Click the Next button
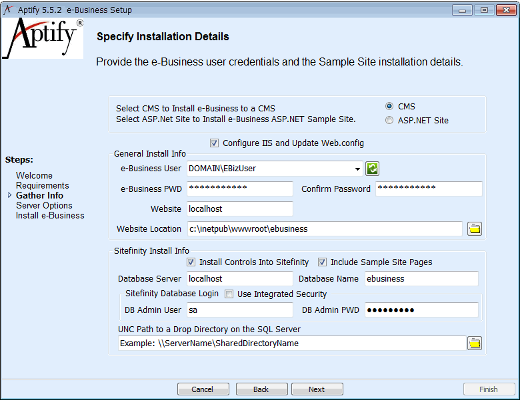Image resolution: width=527 pixels, height=405 pixels. (x=317, y=389)
